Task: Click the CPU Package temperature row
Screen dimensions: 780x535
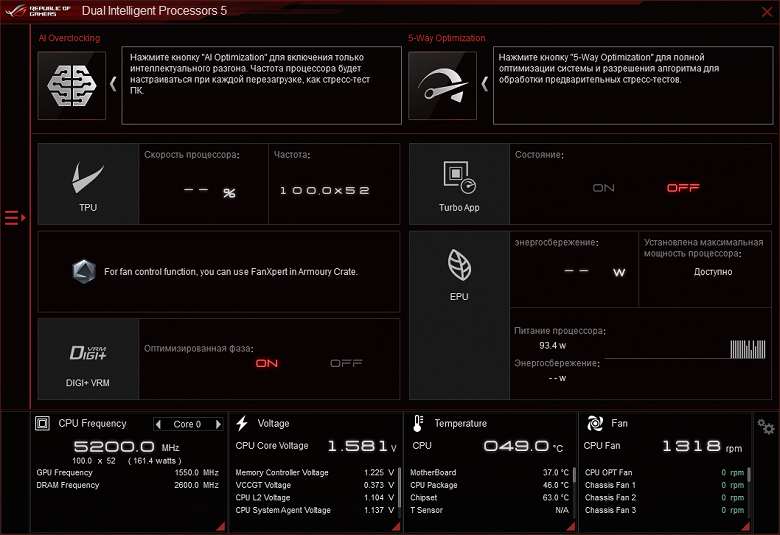Action: [489, 485]
